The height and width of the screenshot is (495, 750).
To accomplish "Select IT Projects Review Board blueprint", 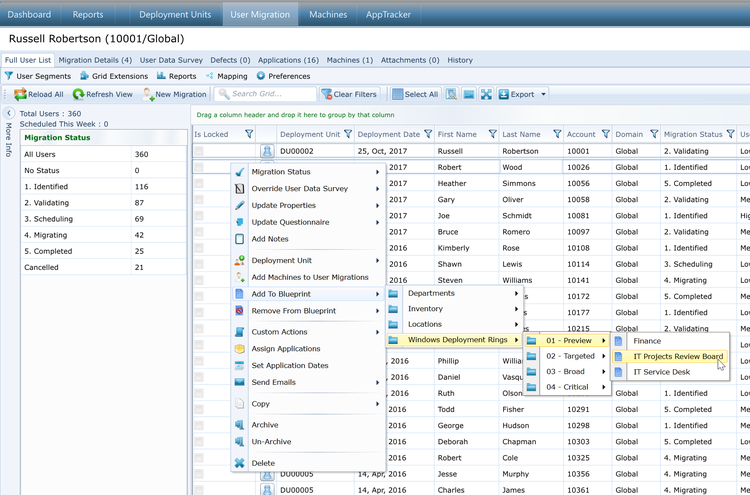I will click(670, 356).
